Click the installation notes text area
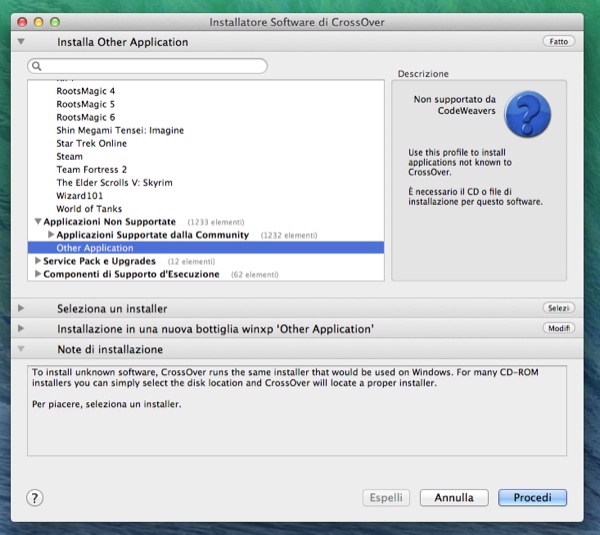 coord(297,411)
